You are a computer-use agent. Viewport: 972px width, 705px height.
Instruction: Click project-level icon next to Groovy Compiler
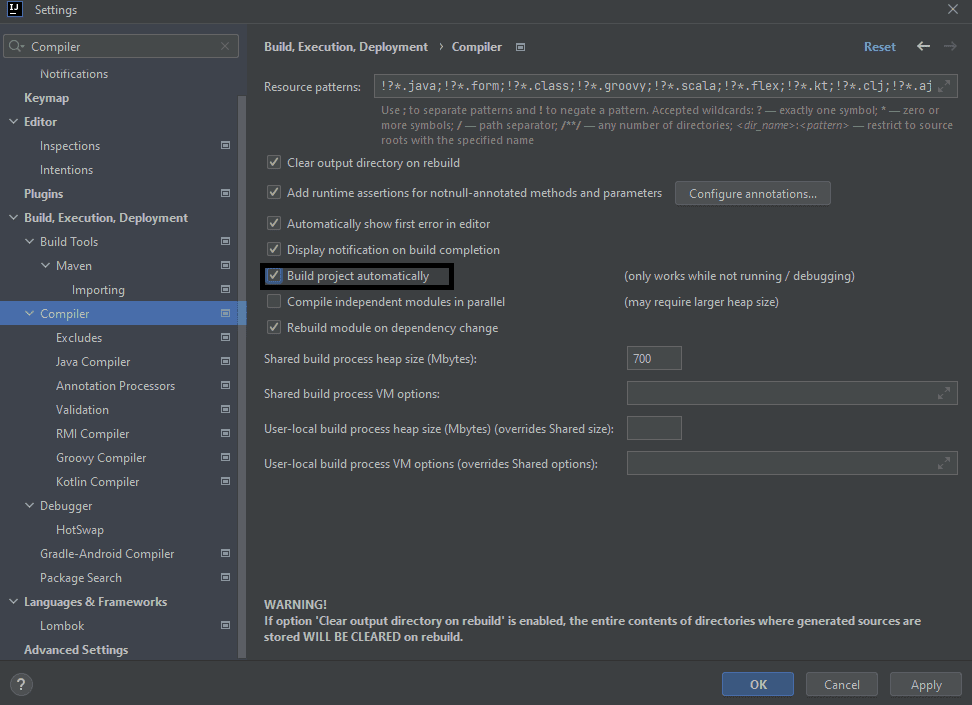click(226, 458)
